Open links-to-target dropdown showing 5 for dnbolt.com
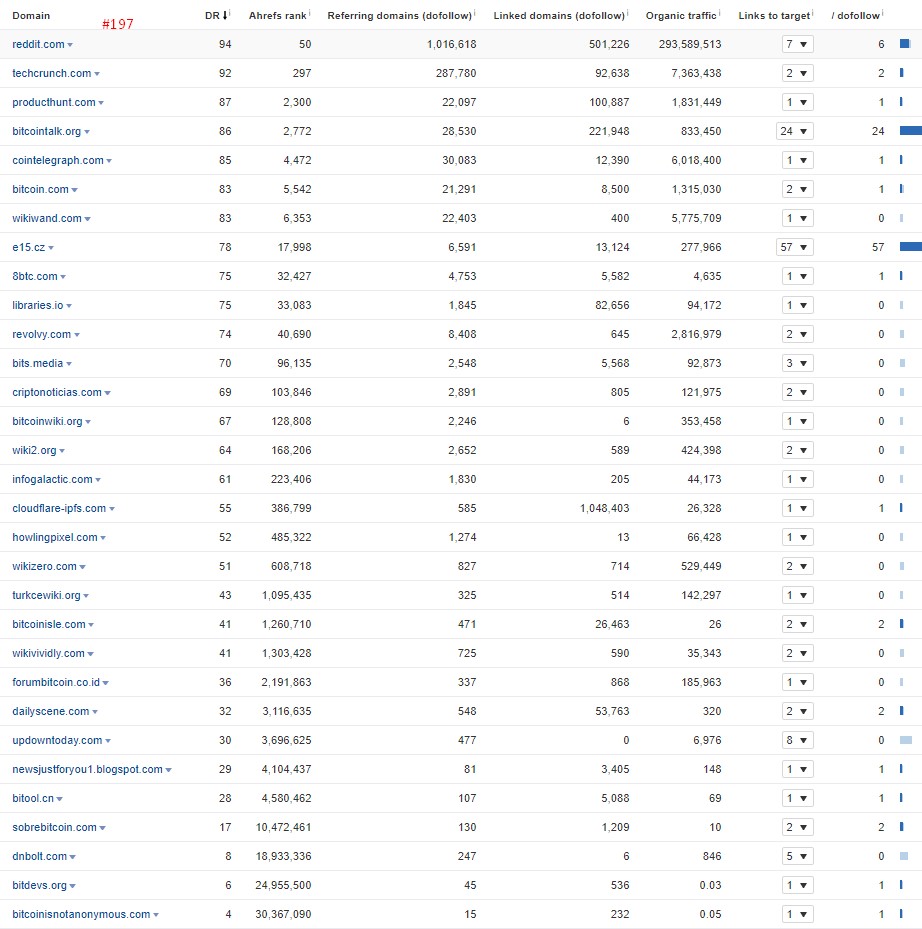 point(798,857)
